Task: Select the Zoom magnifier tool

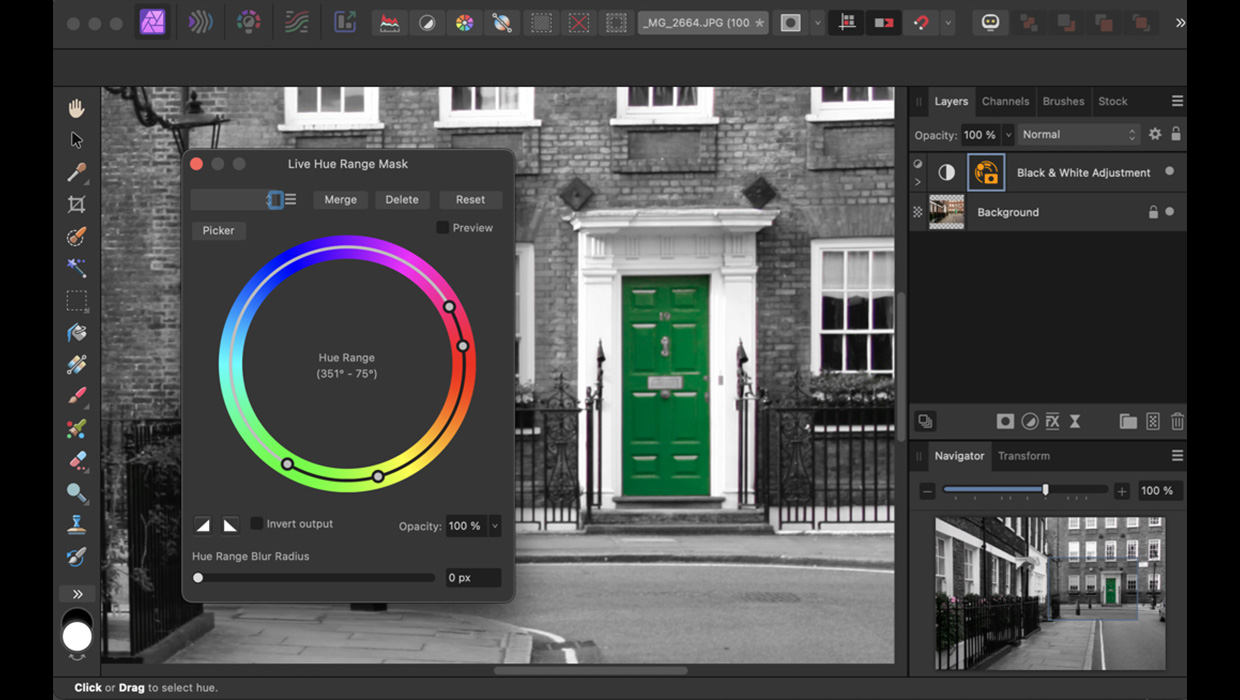Action: pyautogui.click(x=76, y=492)
